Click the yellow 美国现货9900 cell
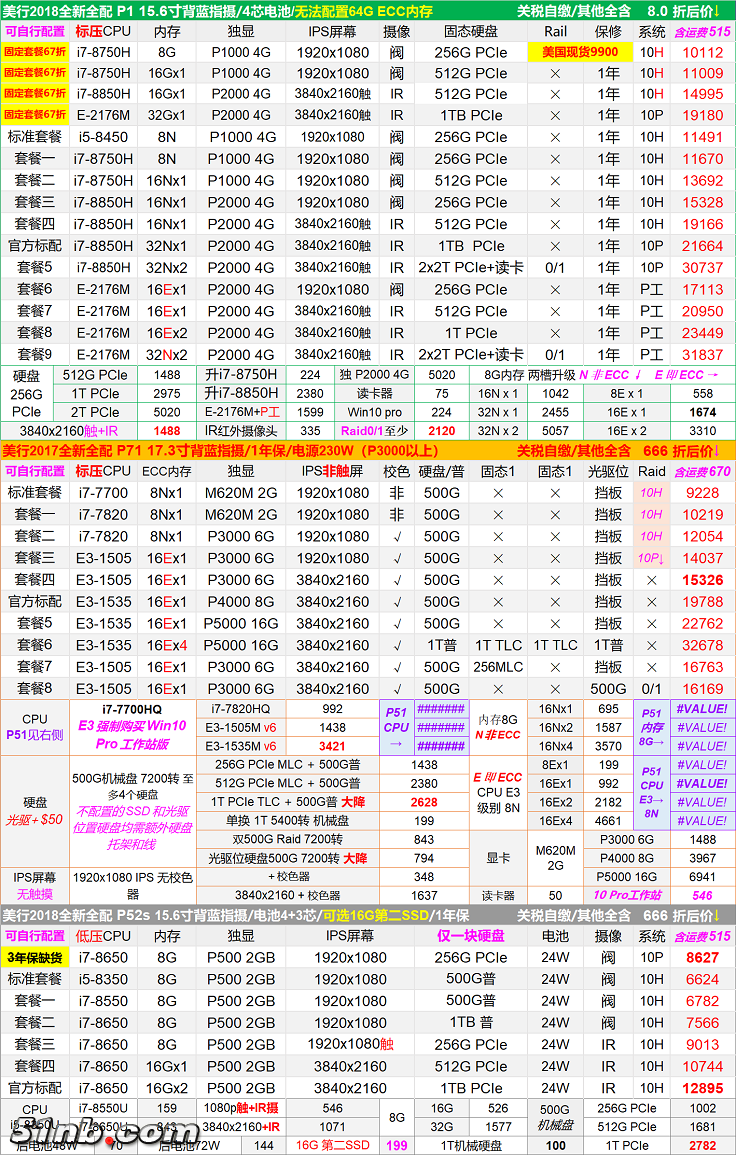The image size is (736, 1155). click(580, 52)
